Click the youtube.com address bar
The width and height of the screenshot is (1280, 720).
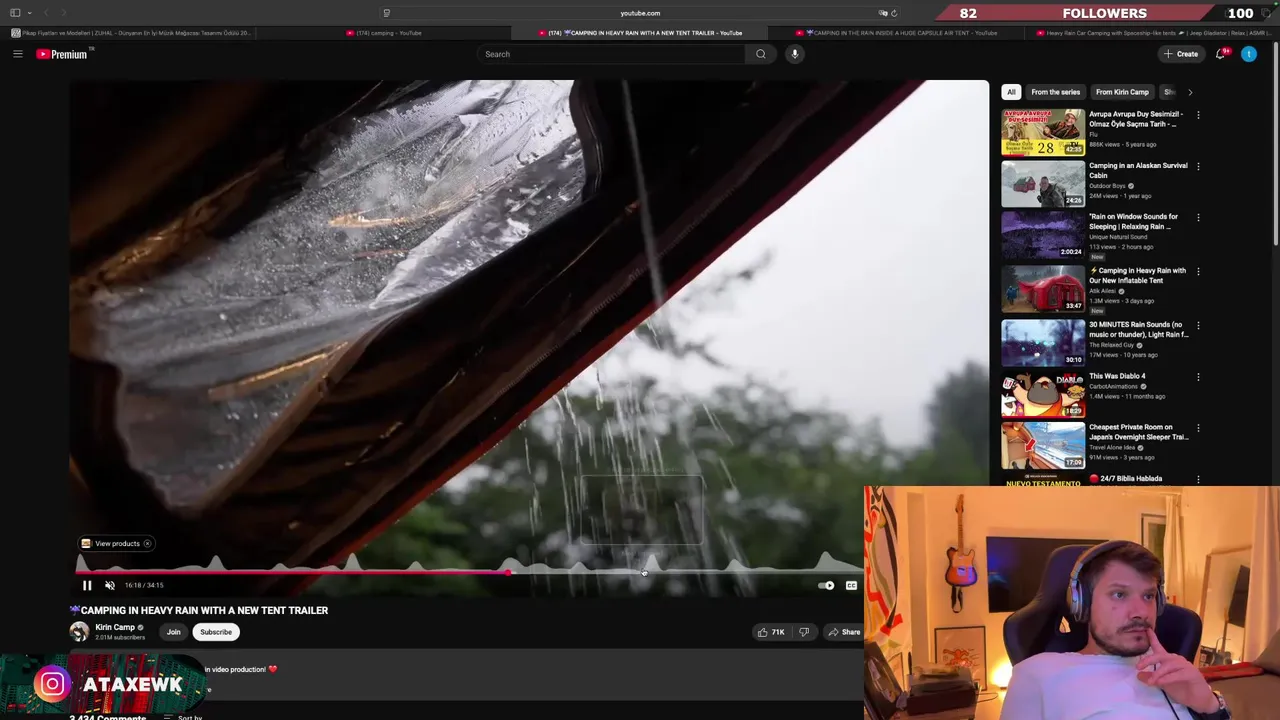pos(640,13)
